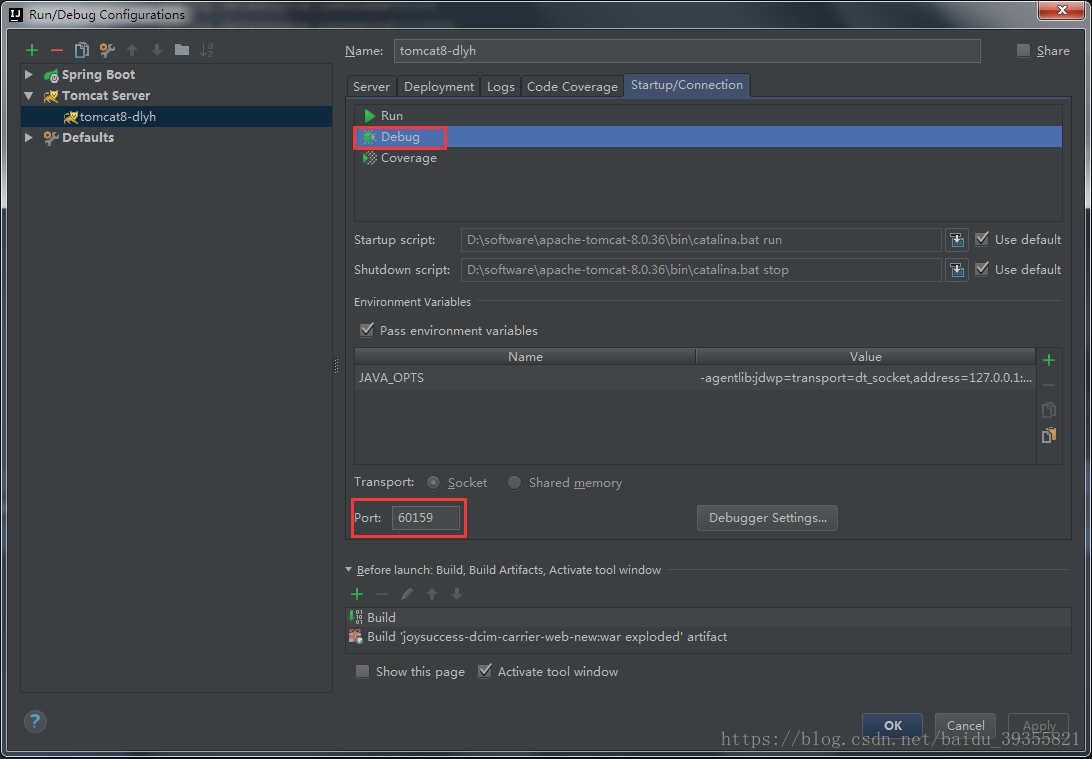Select the Build war exploded artifact row
The height and width of the screenshot is (759, 1092).
tap(708, 636)
